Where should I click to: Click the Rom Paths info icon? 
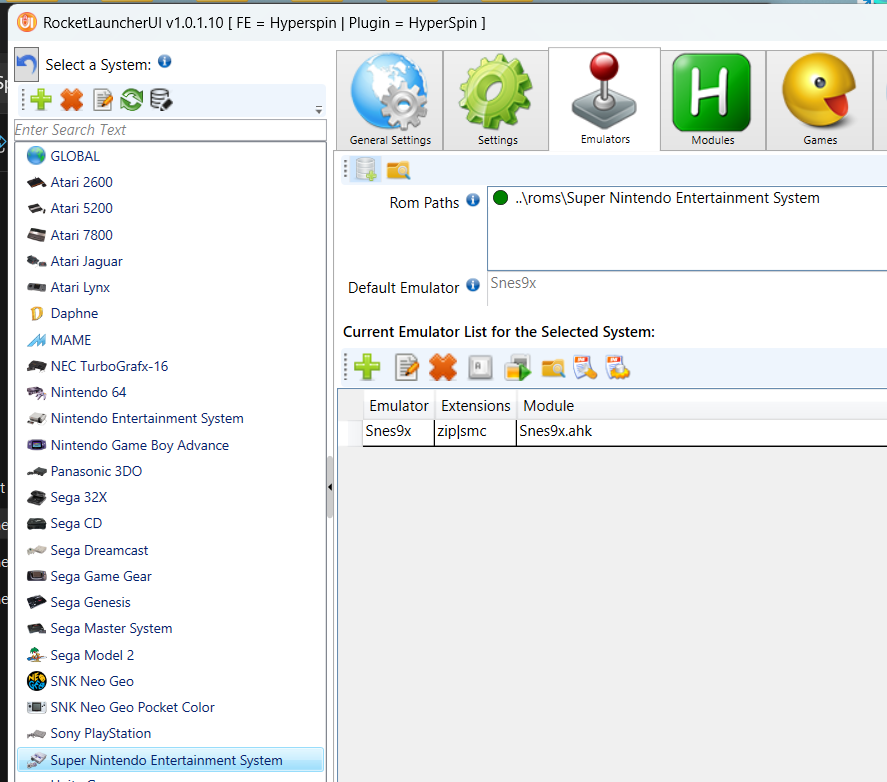pyautogui.click(x=473, y=200)
